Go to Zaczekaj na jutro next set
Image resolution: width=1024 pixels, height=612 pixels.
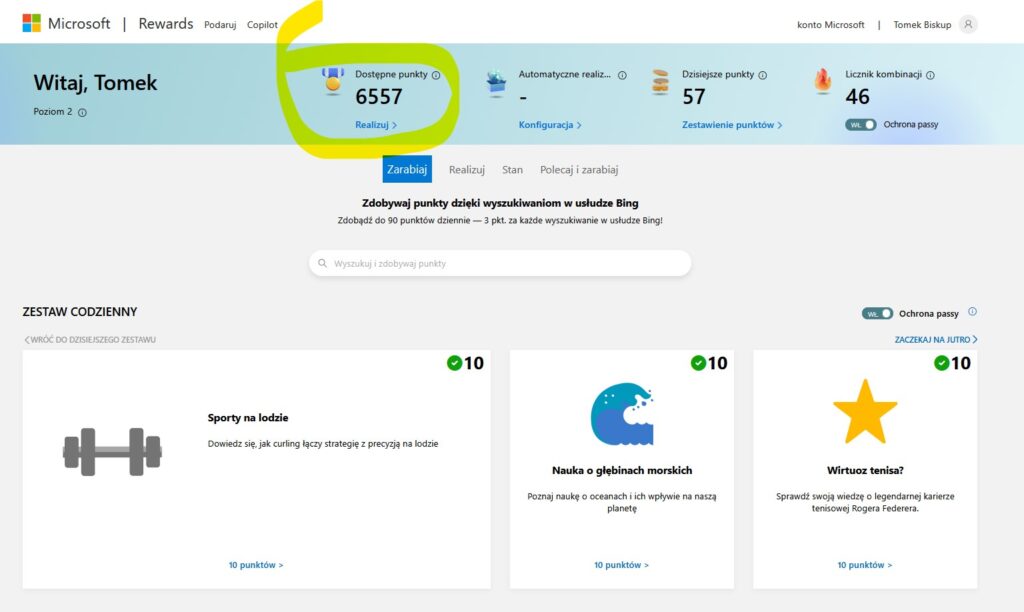[x=936, y=340]
